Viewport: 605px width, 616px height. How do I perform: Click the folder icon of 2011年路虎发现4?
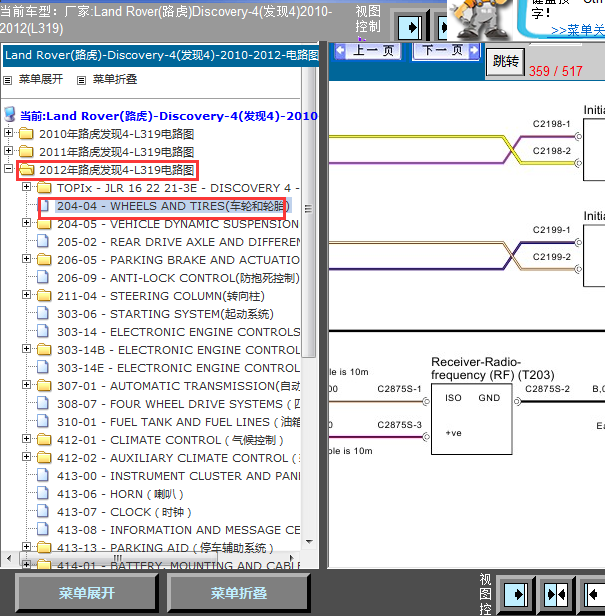pyautogui.click(x=26, y=152)
